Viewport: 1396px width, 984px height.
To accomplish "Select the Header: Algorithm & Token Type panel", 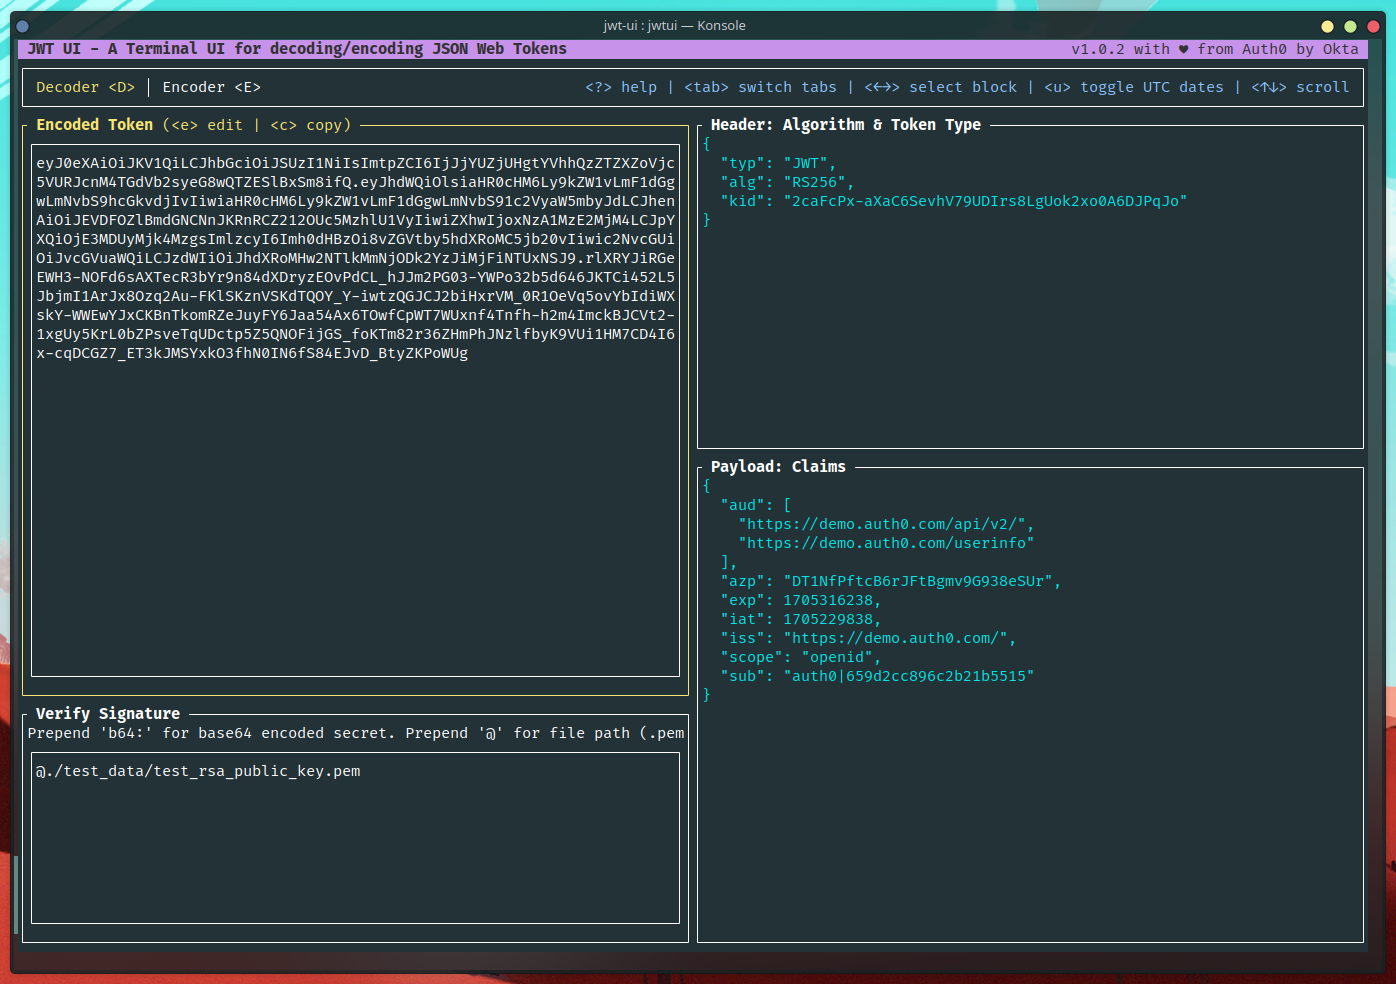I will point(845,124).
